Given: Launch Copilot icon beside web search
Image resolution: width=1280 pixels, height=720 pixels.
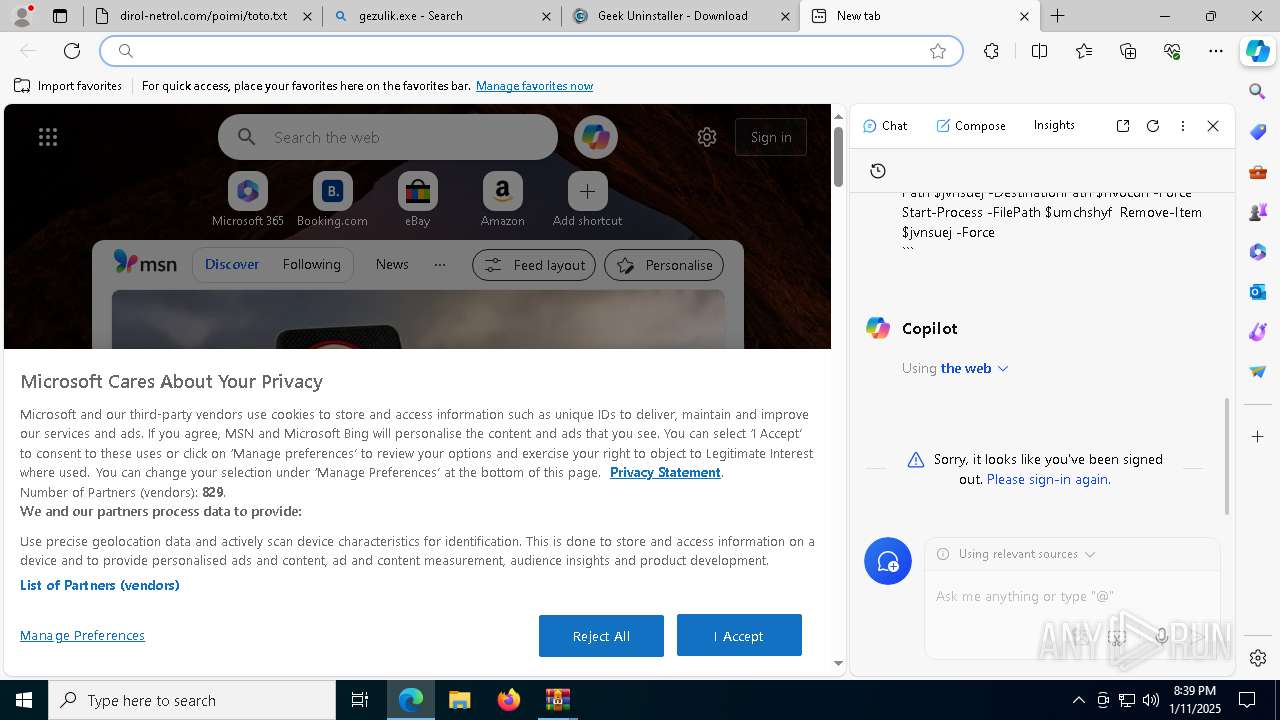Looking at the screenshot, I should [596, 137].
